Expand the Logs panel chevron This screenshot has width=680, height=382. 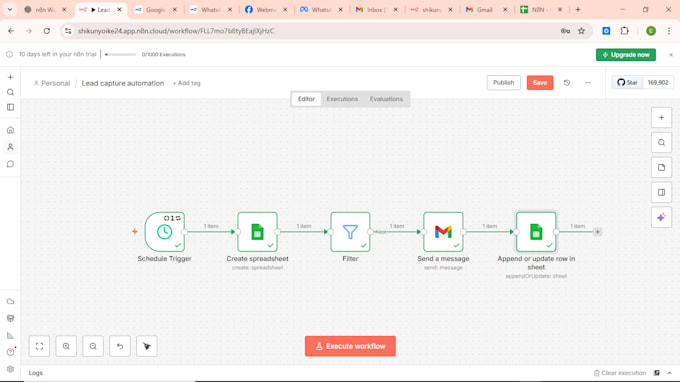tap(670, 373)
